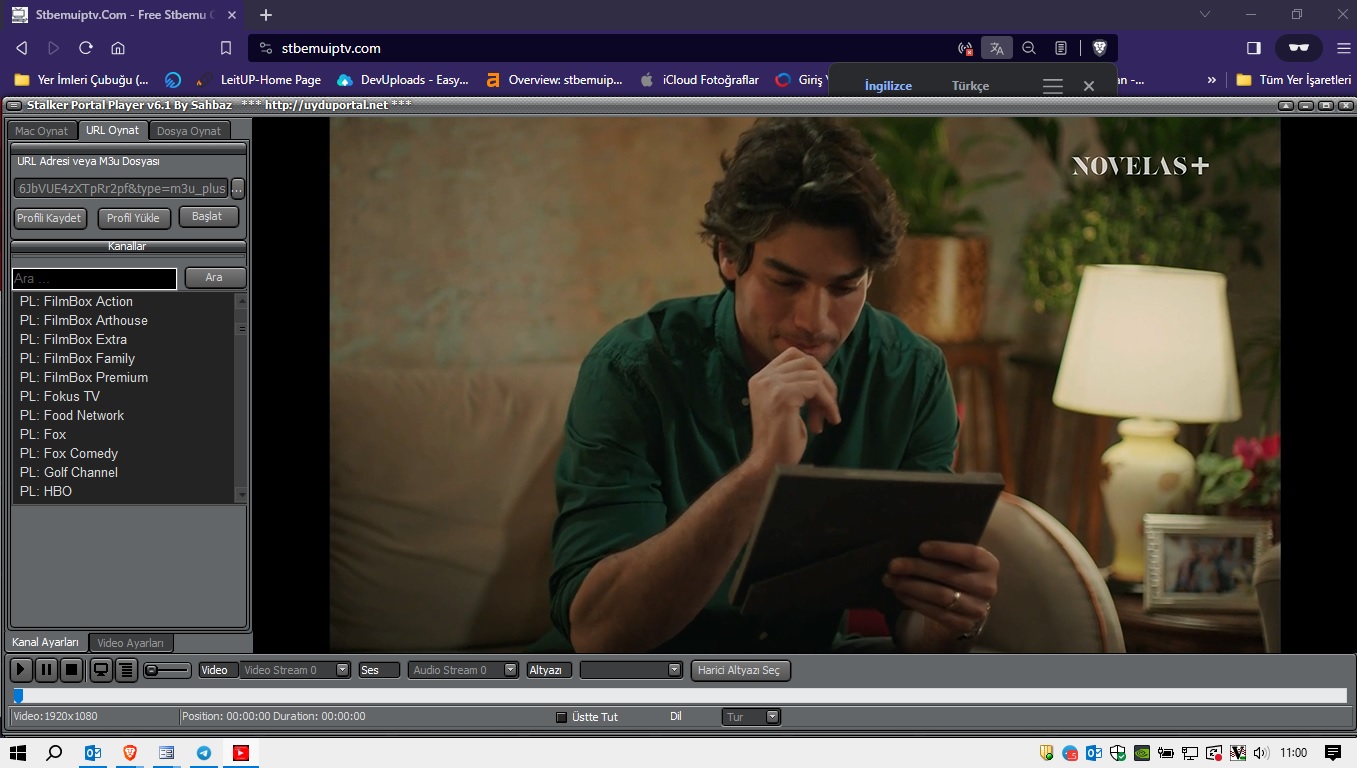
Task: Select the PL: FilmBox Extra channel
Action: (124, 339)
